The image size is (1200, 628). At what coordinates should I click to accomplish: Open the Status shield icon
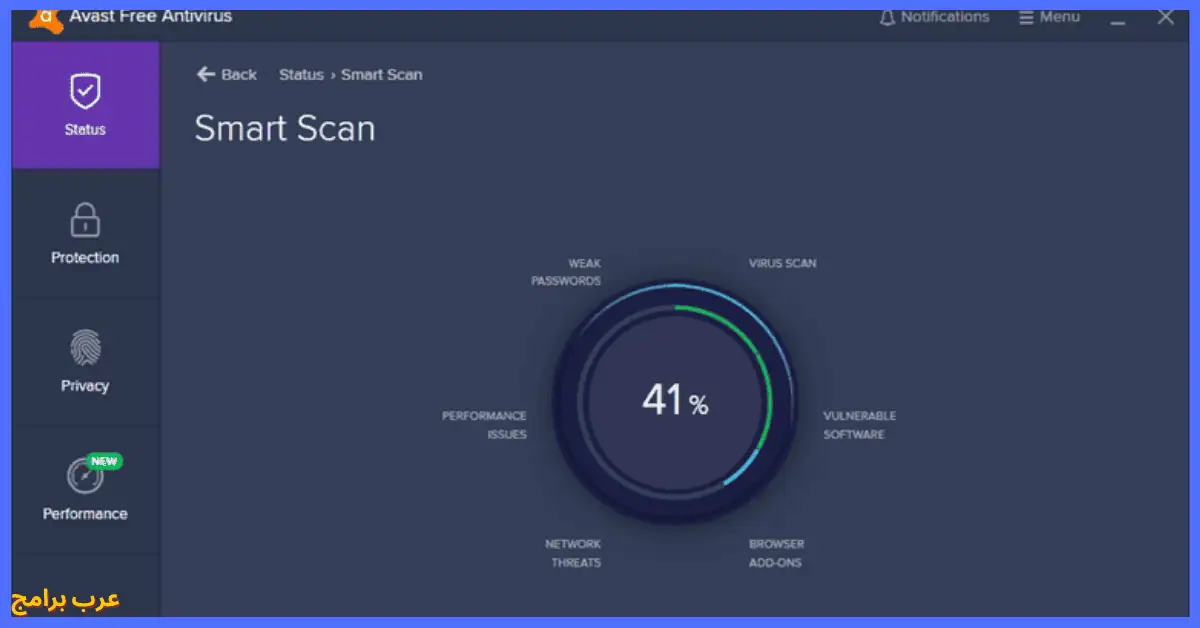click(85, 91)
